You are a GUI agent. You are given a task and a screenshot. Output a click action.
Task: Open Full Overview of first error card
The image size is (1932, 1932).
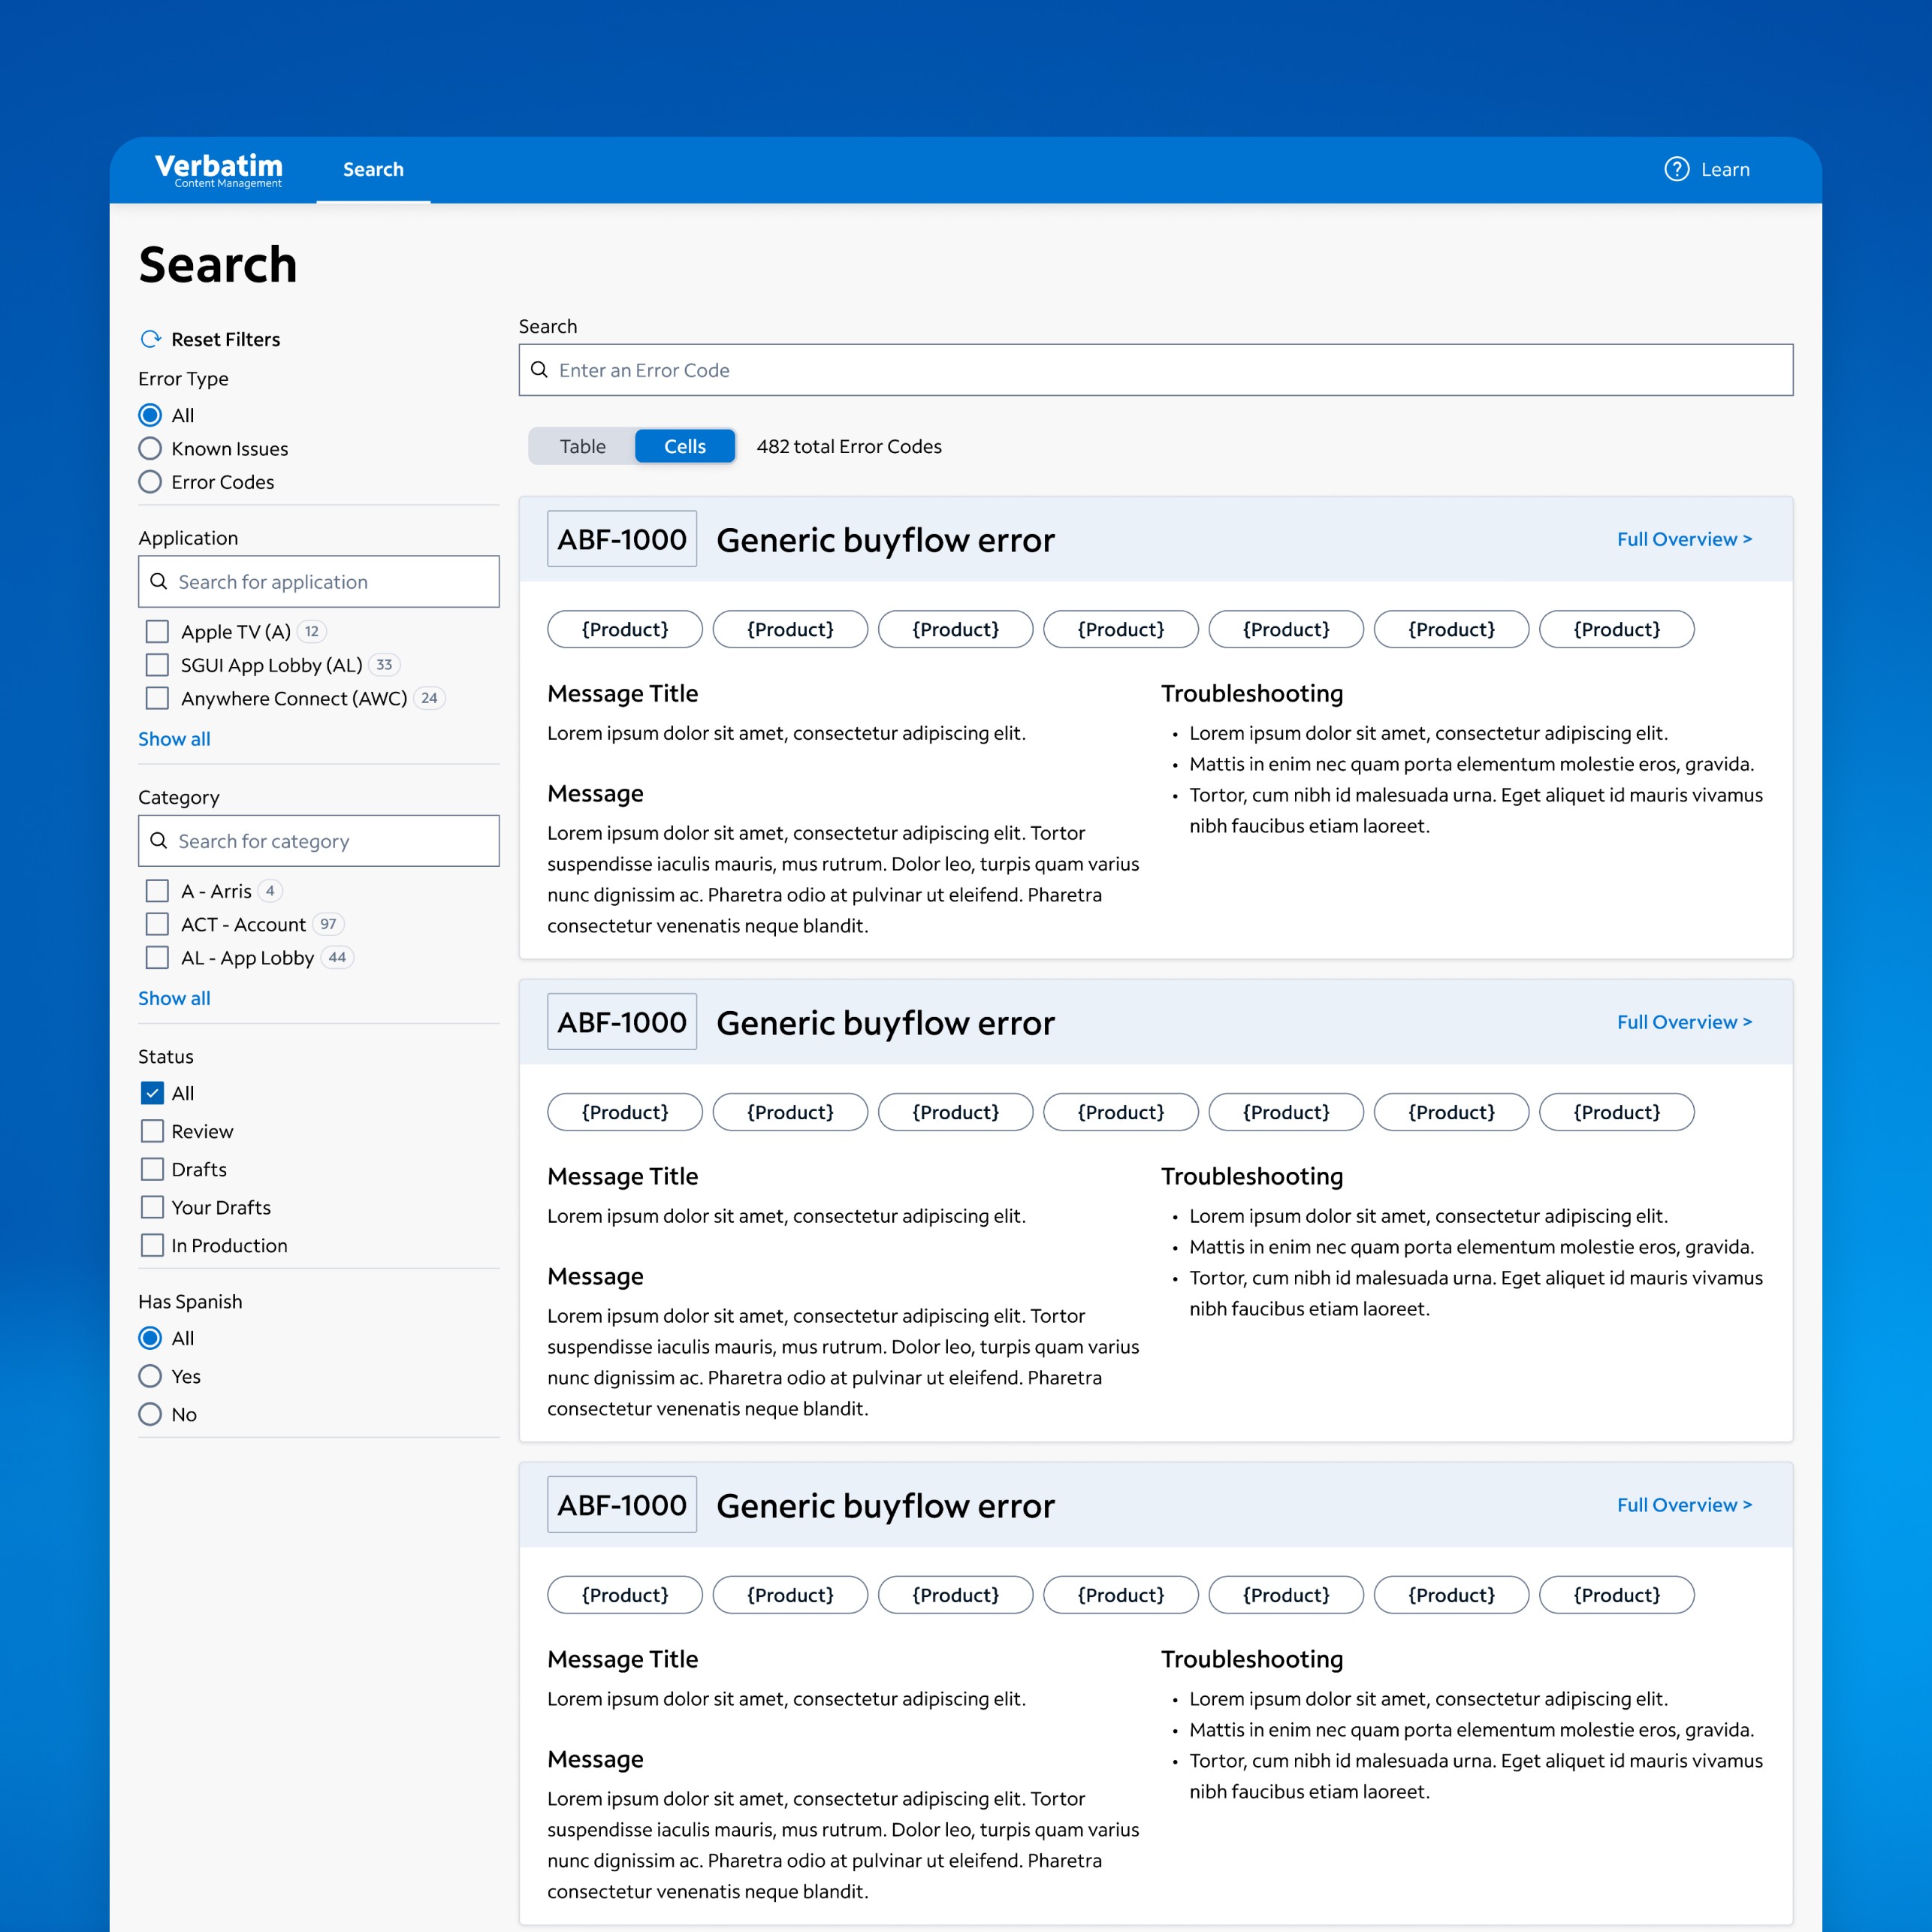1684,539
